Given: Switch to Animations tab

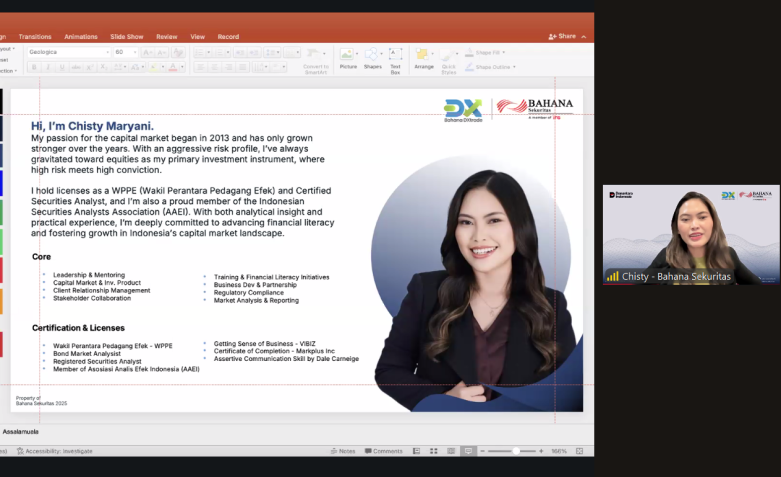Looking at the screenshot, I should pyautogui.click(x=81, y=37).
